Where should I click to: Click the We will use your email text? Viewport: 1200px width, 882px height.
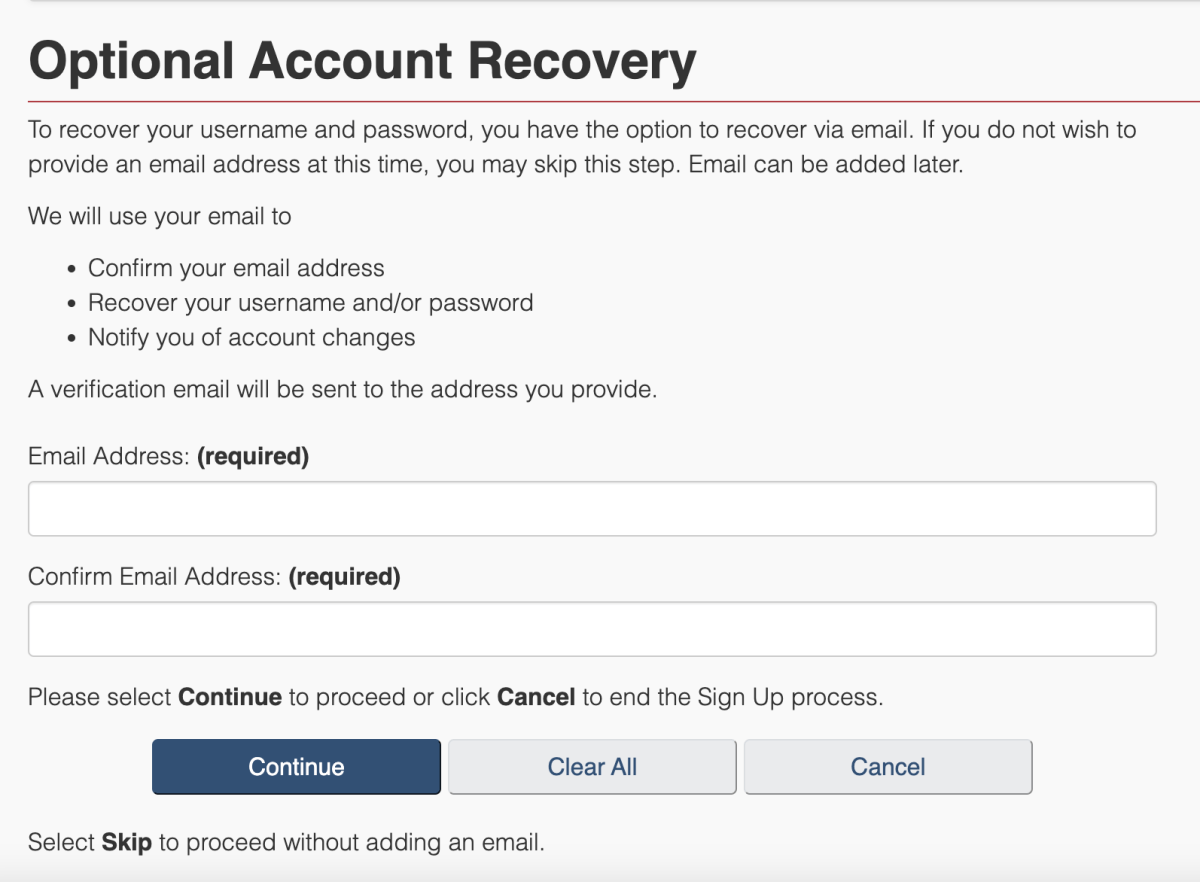point(160,215)
